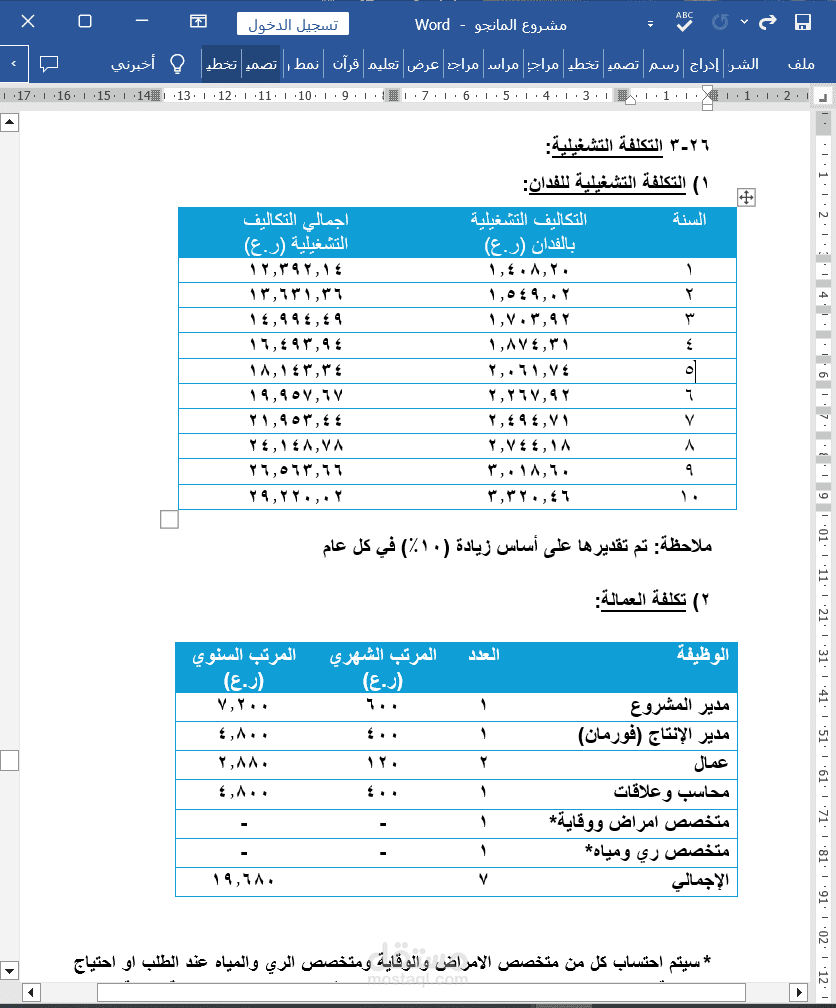Click the table move handle cross icon
The height and width of the screenshot is (1008, 836).
(746, 197)
